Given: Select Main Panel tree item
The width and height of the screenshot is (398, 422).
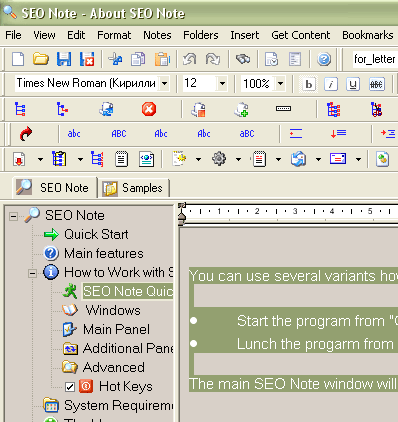Looking at the screenshot, I should (116, 329).
